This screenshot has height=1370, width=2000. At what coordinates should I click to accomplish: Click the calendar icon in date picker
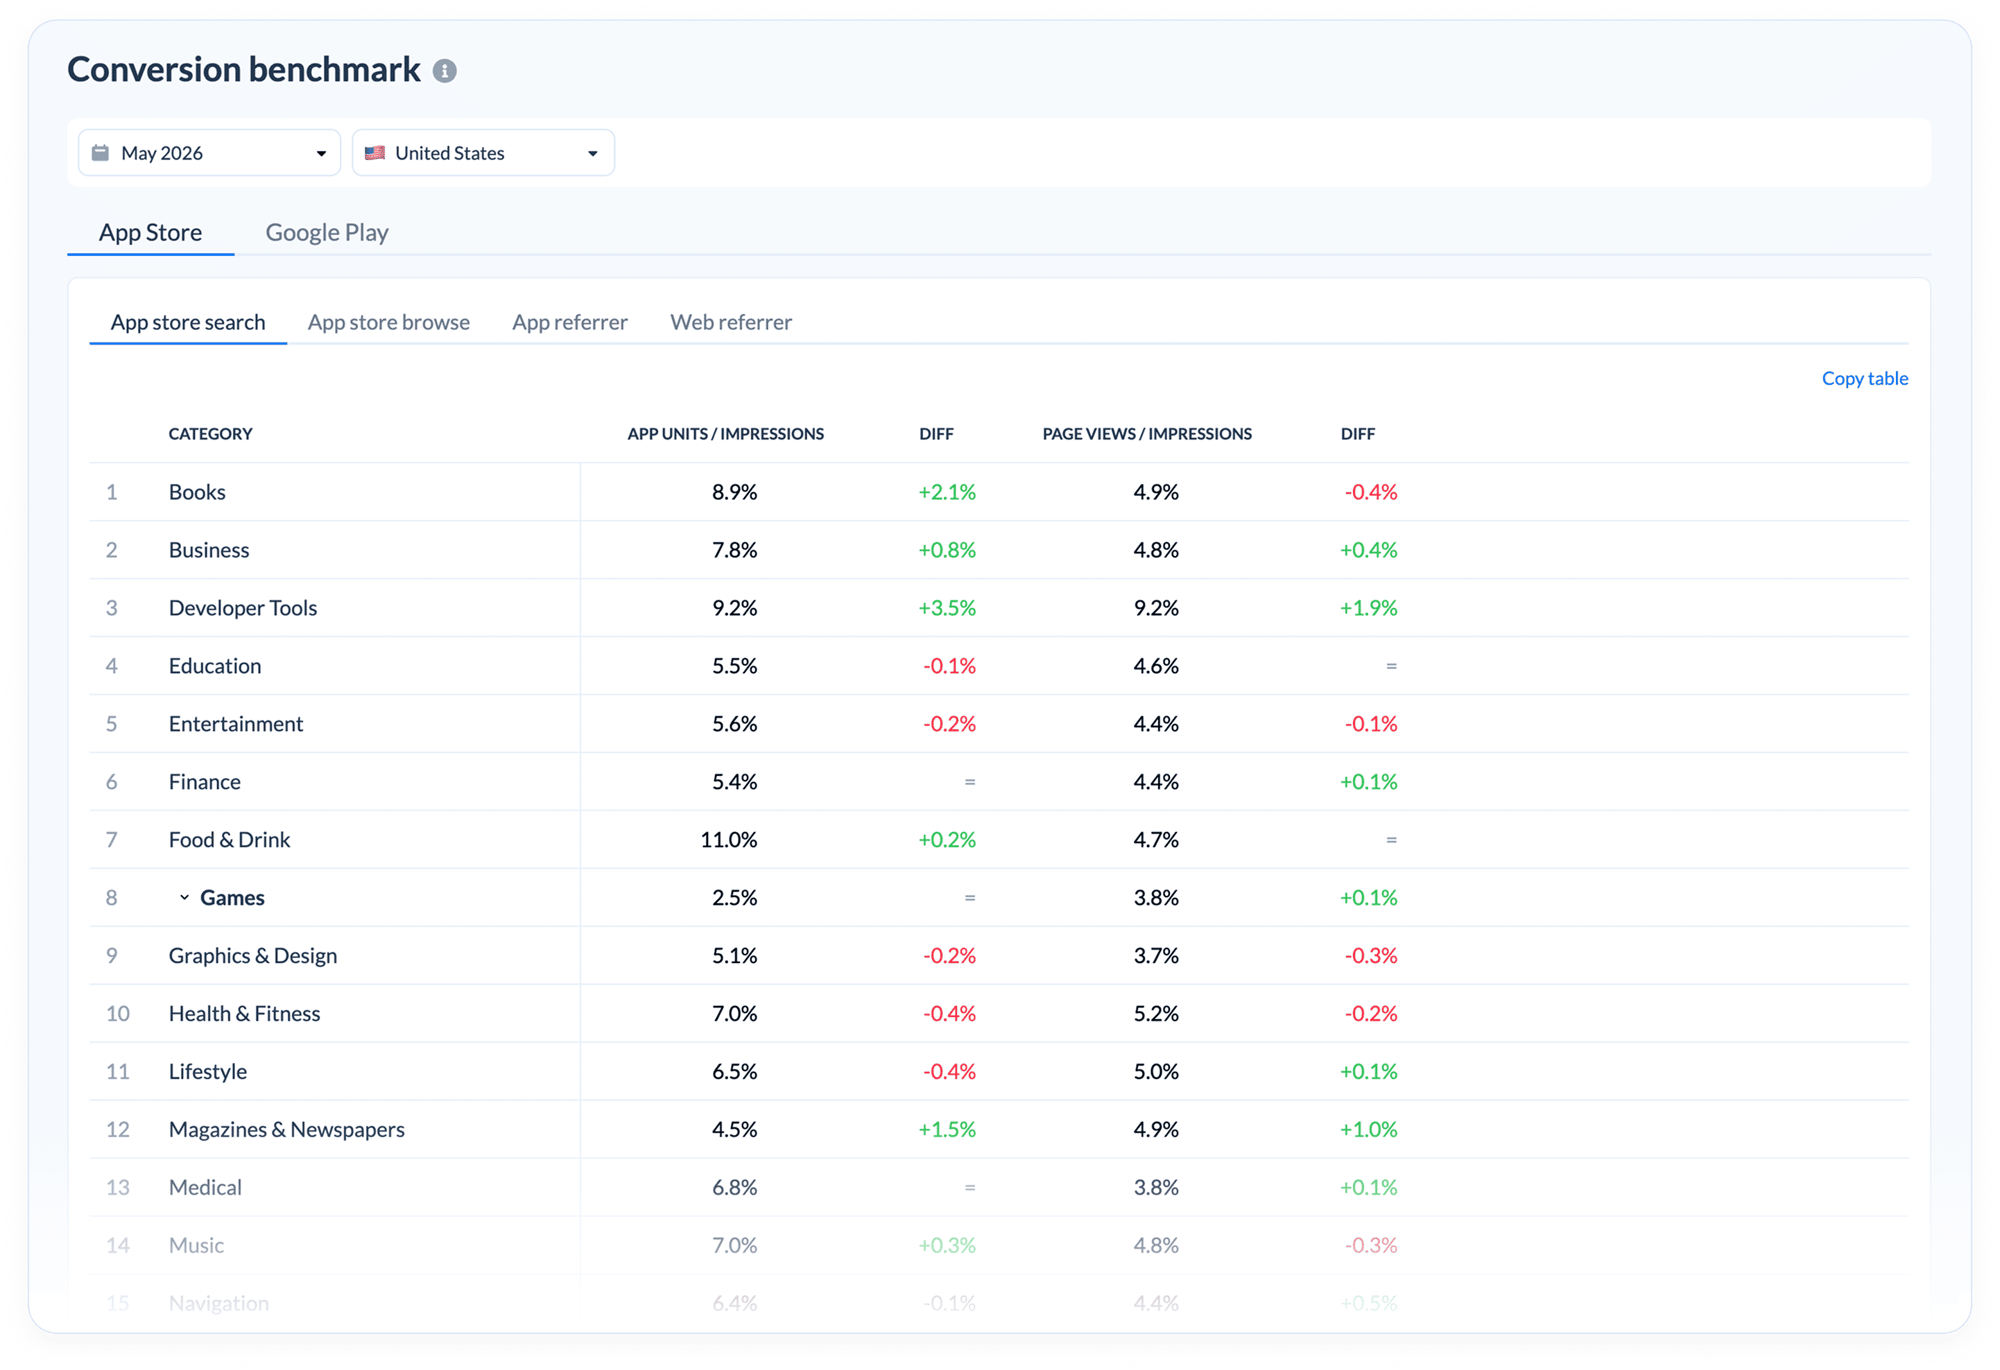point(100,153)
